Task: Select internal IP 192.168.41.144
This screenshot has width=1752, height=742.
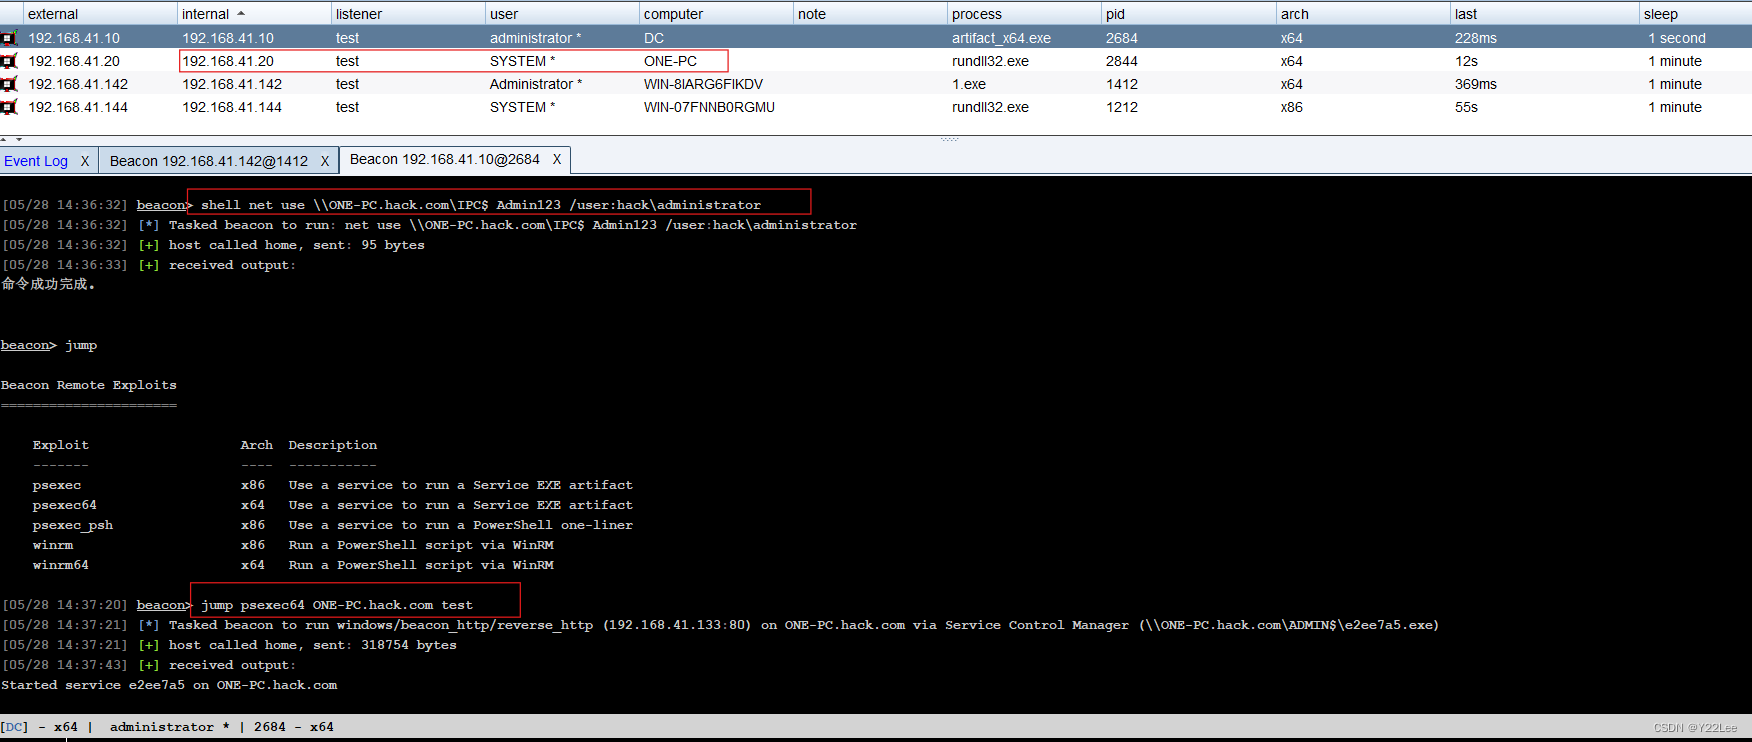Action: tap(232, 107)
